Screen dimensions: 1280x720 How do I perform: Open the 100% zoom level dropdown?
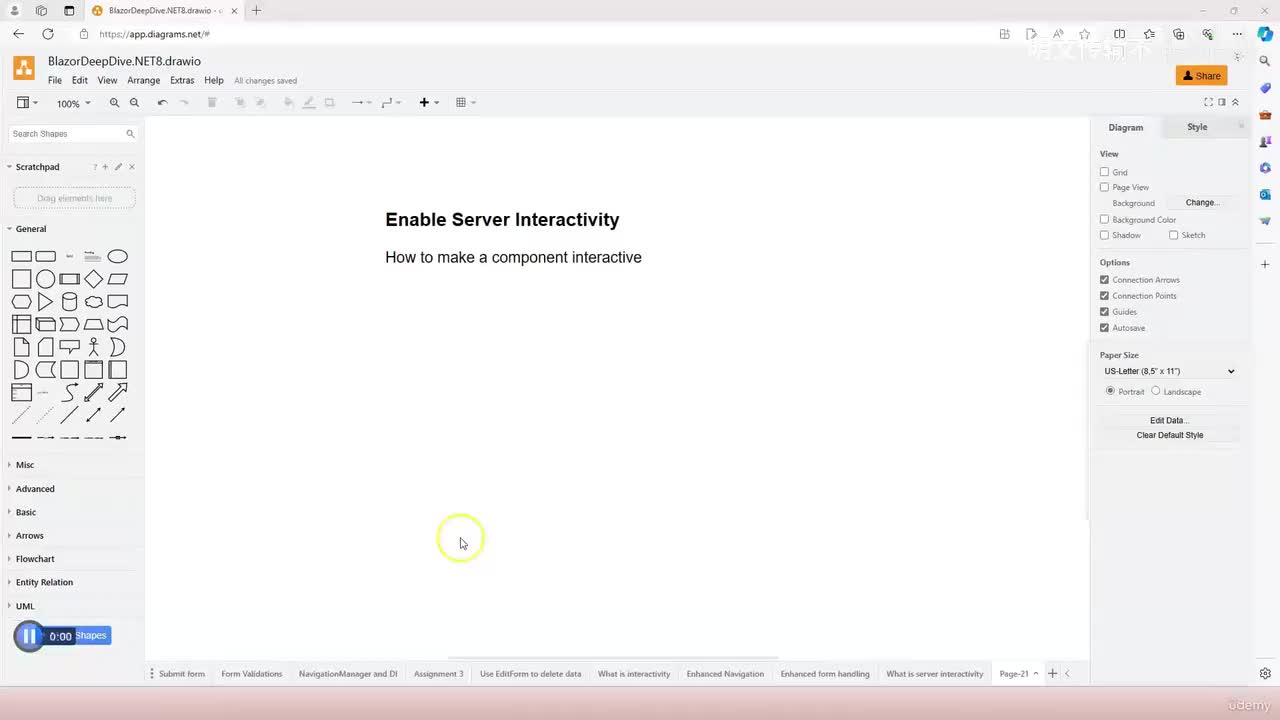click(73, 103)
